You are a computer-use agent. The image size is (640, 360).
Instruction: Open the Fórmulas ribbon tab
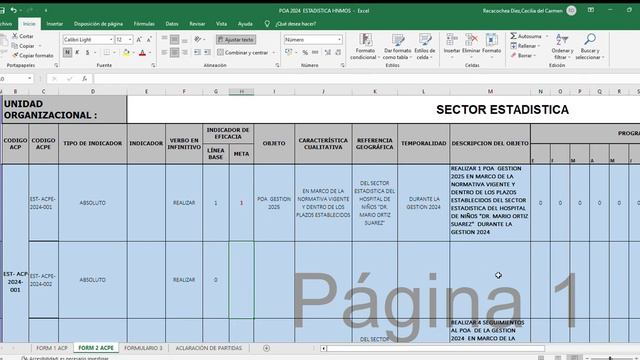point(144,24)
